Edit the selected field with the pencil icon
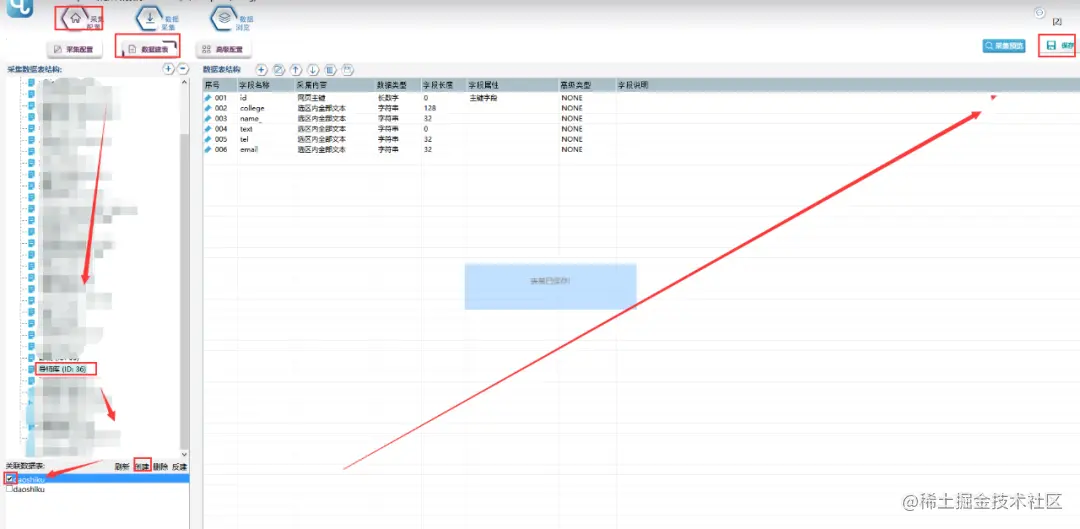Viewport: 1080px width, 529px height. pos(278,70)
